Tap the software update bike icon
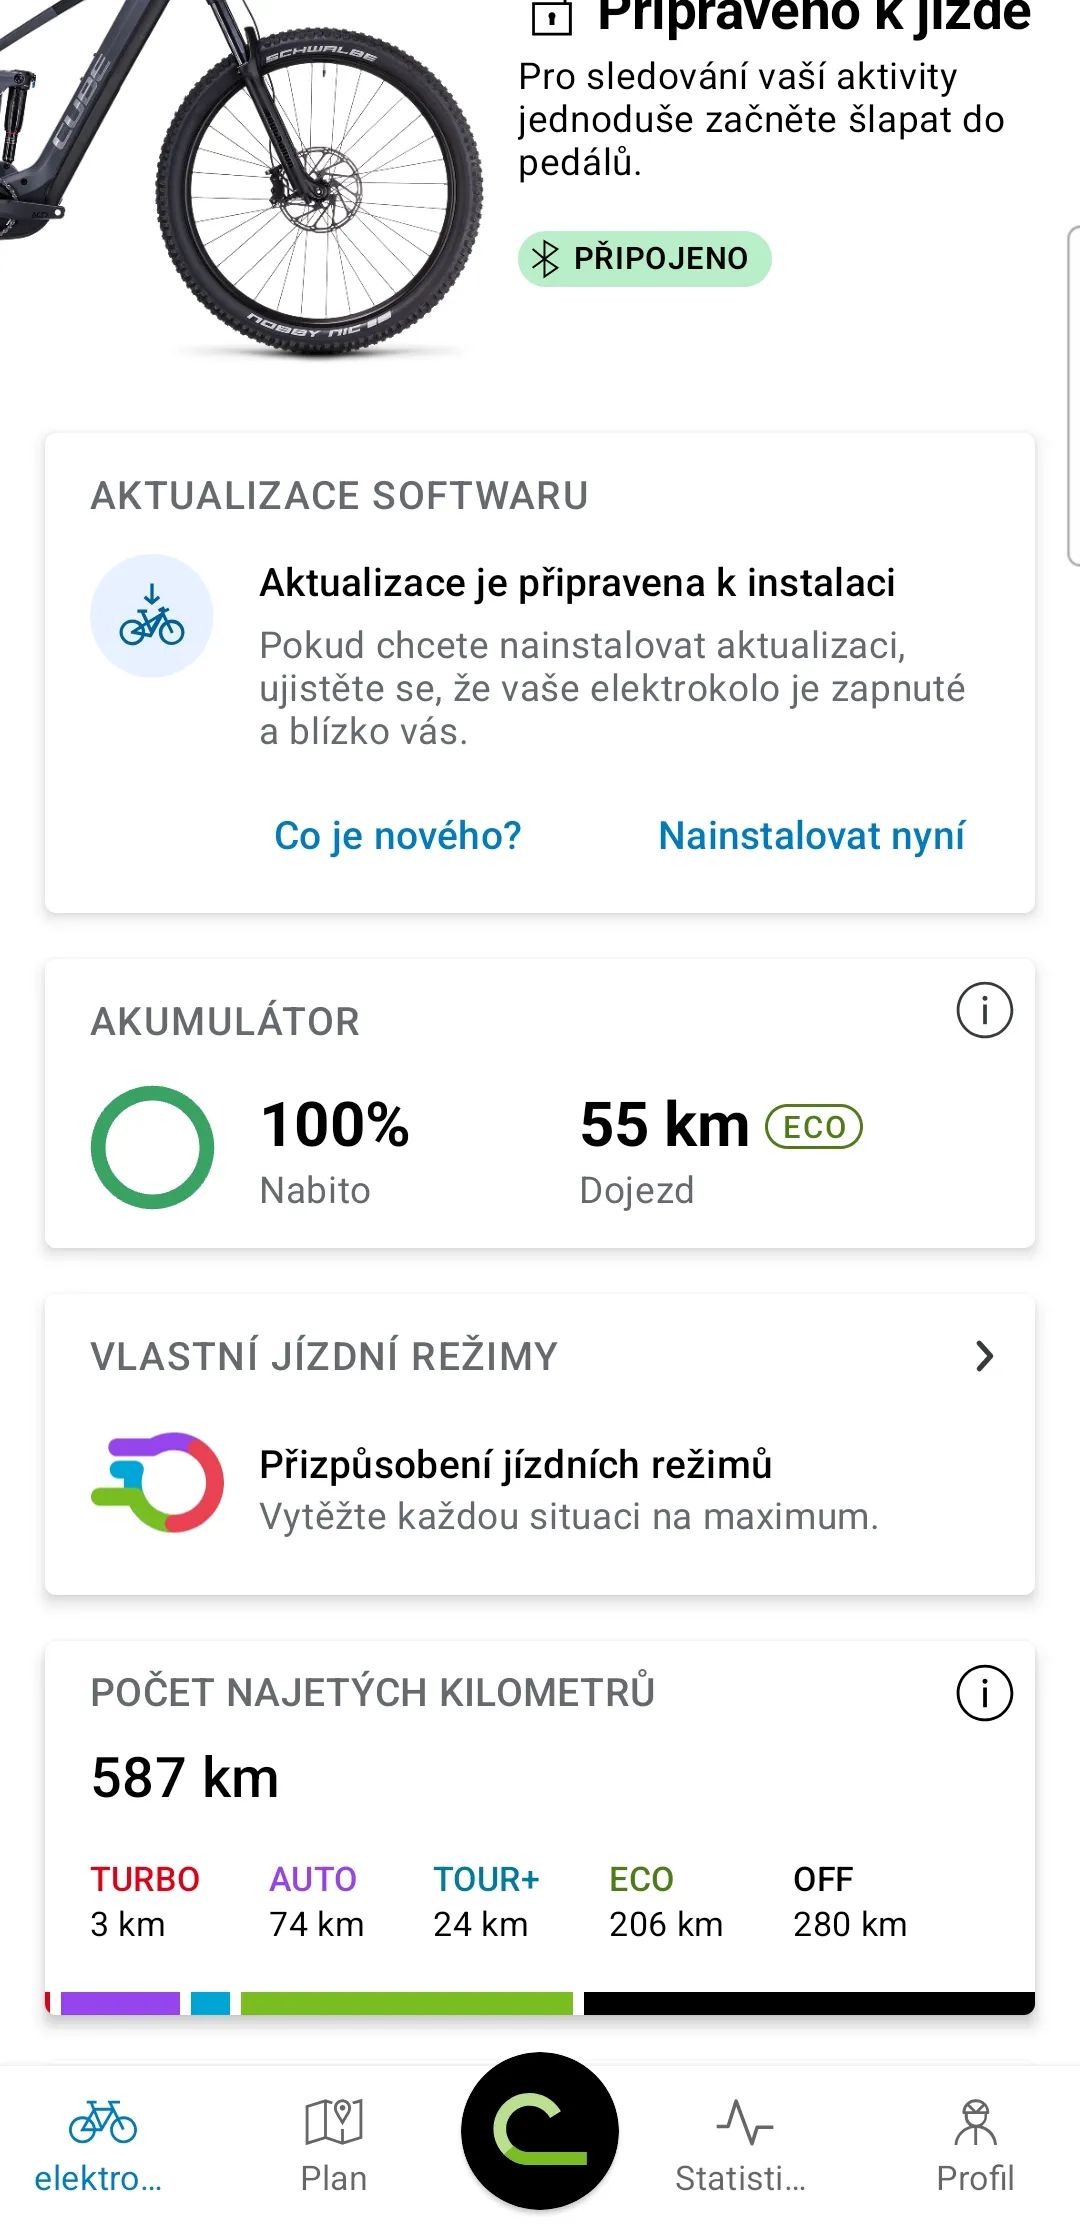This screenshot has width=1080, height=2224. [x=152, y=616]
